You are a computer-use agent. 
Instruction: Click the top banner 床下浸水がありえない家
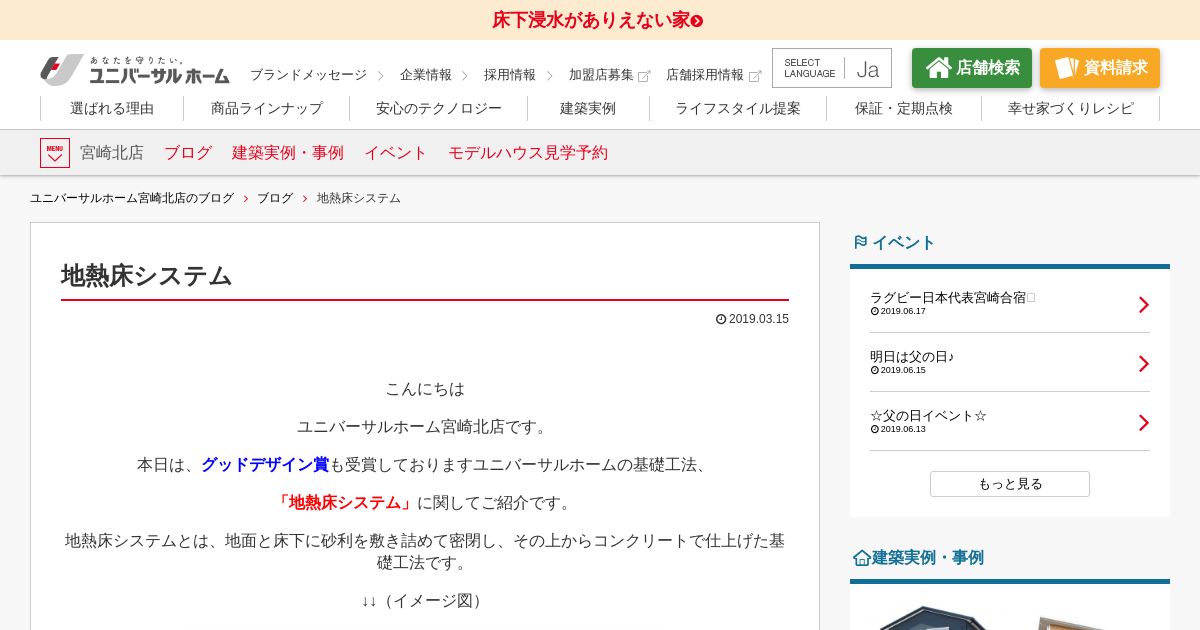coord(598,20)
